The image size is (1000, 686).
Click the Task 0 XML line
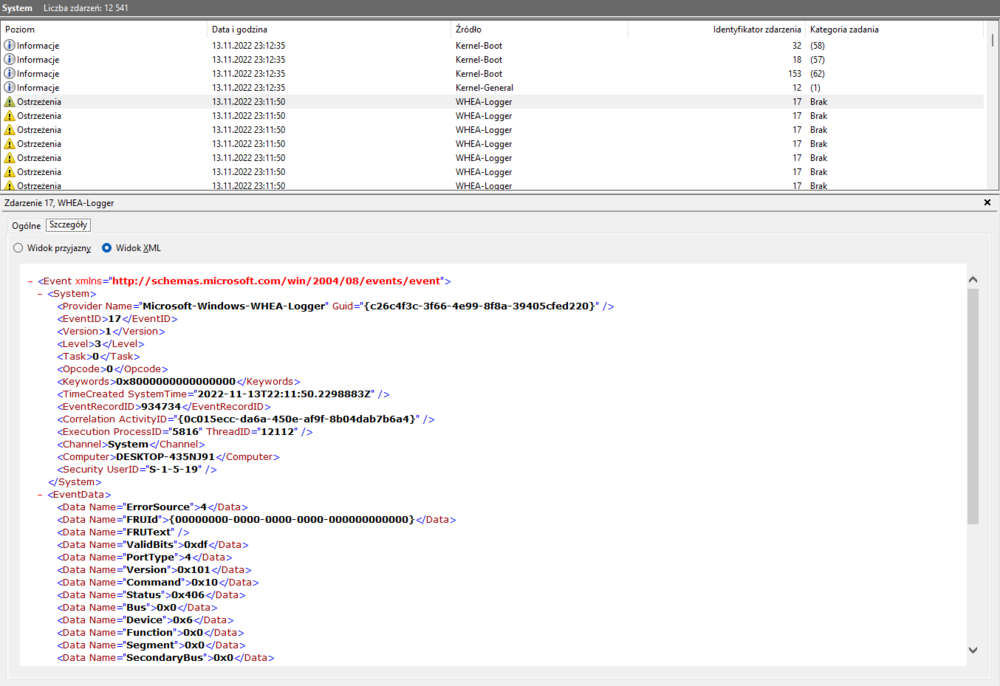98,356
